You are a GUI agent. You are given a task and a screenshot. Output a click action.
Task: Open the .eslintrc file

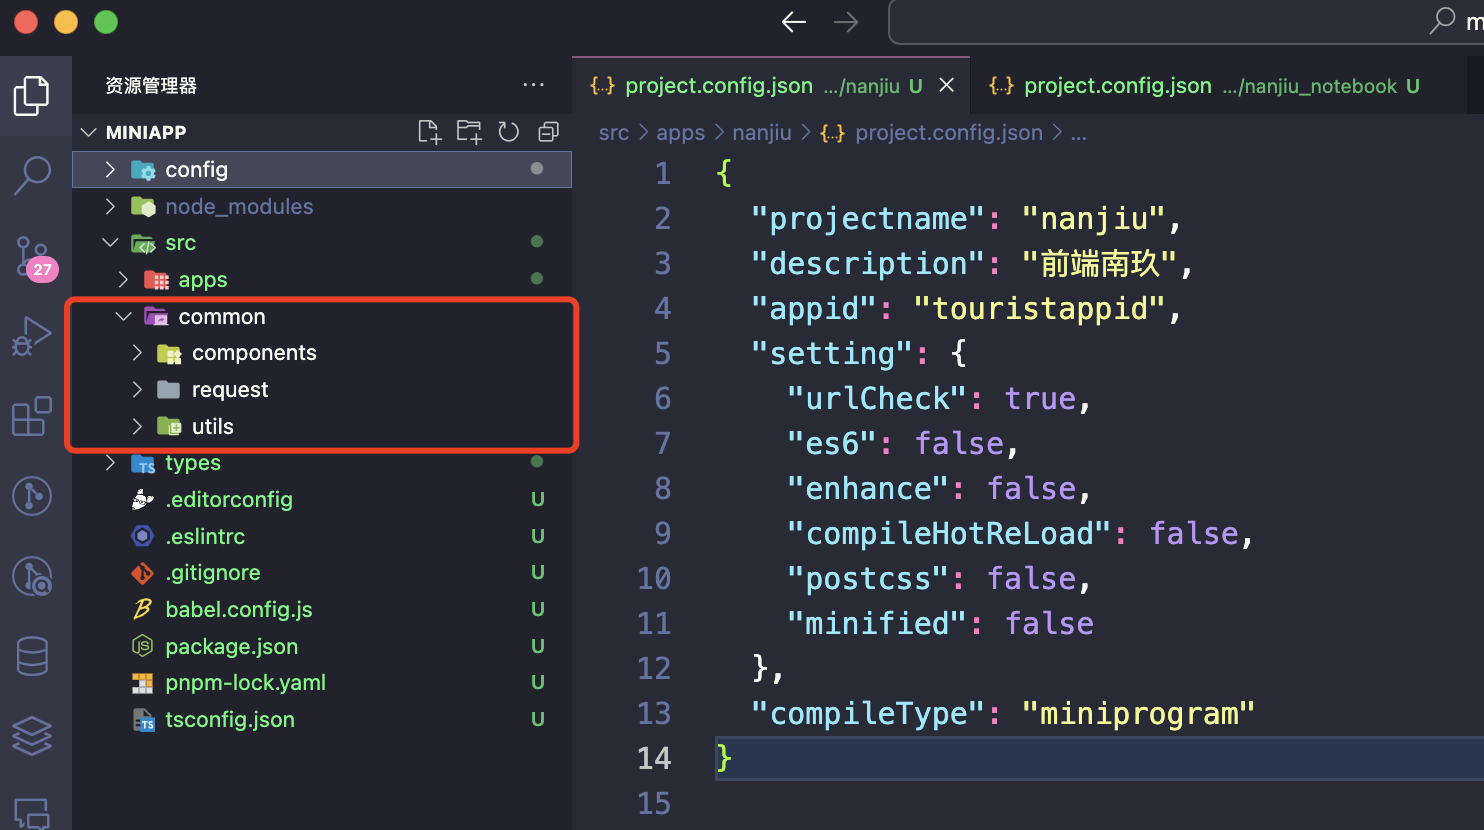tap(322, 536)
